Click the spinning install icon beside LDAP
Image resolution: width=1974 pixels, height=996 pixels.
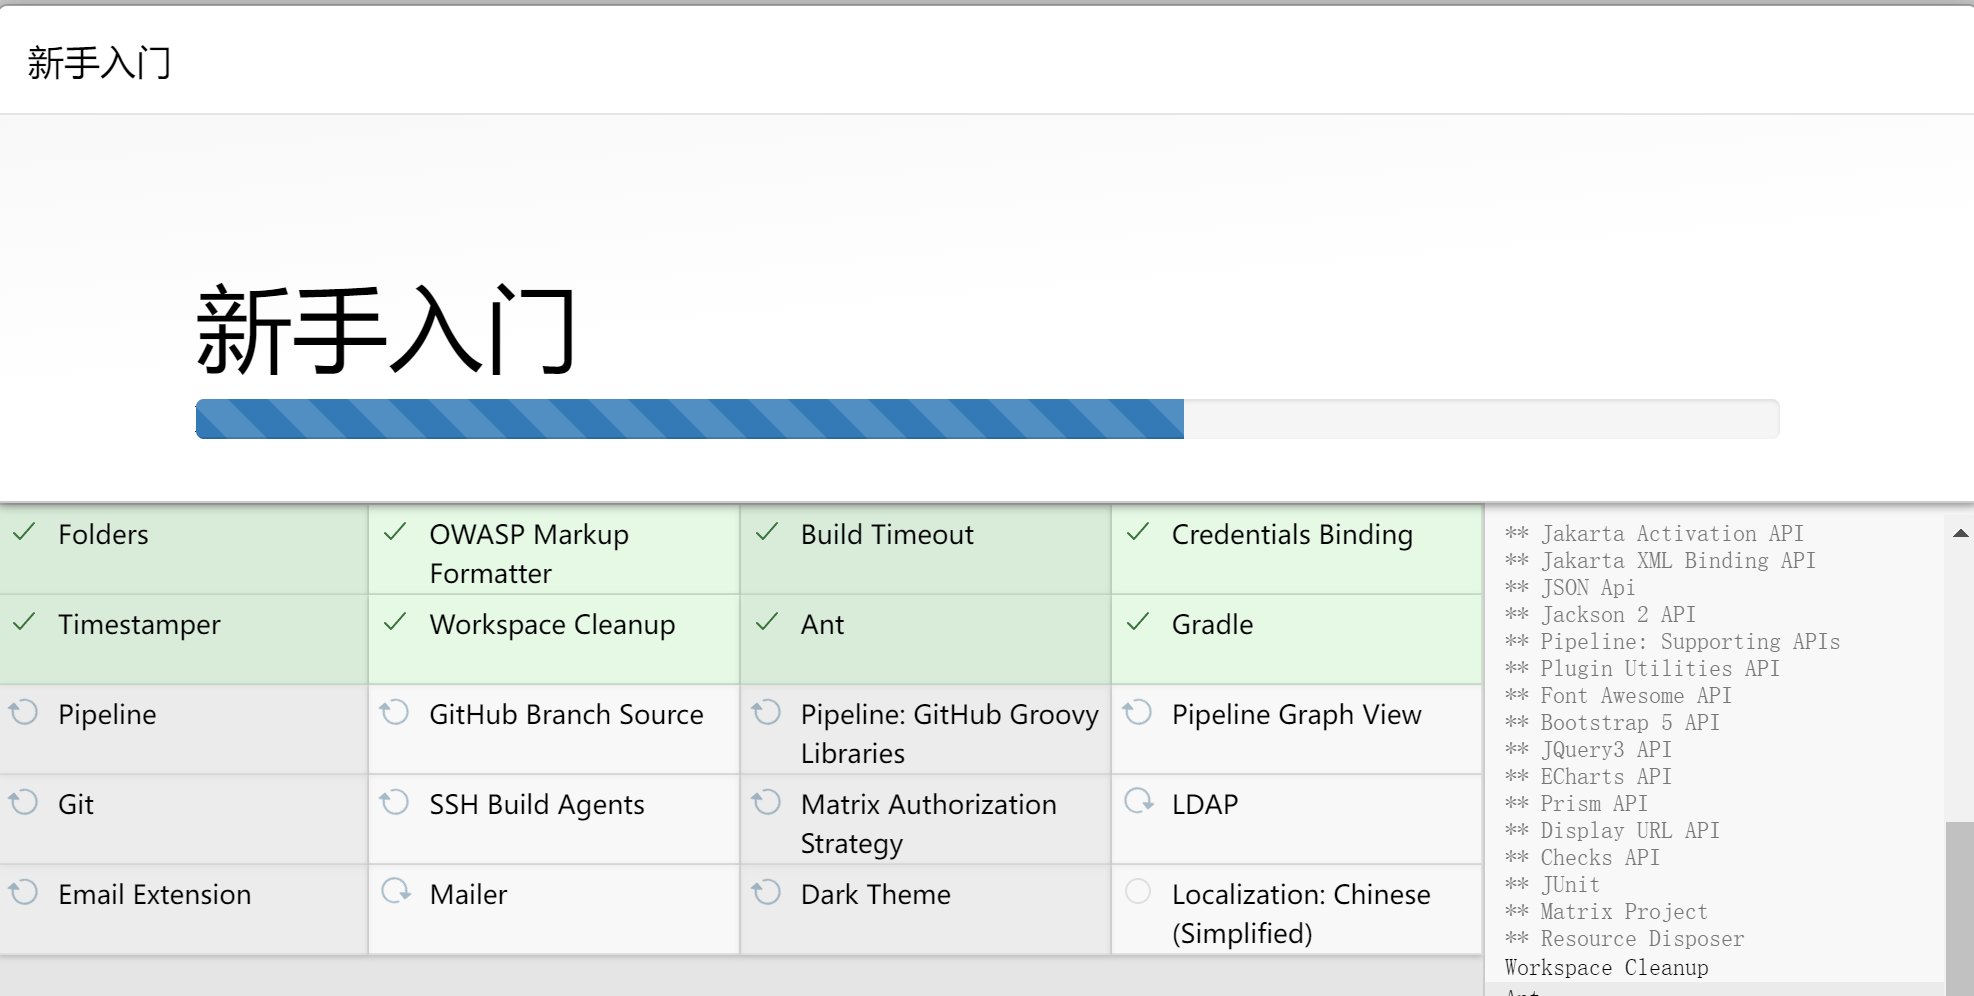[1138, 802]
